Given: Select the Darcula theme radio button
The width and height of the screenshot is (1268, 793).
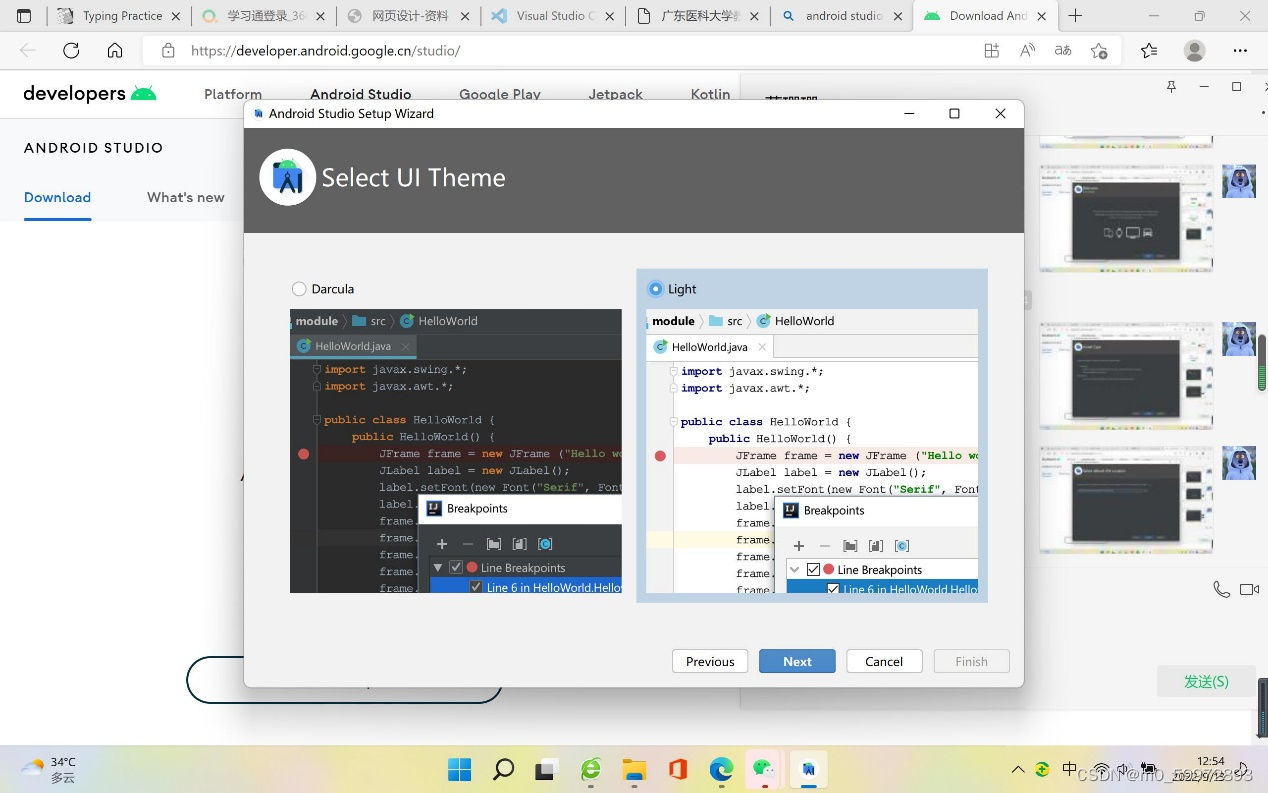Looking at the screenshot, I should [x=299, y=288].
